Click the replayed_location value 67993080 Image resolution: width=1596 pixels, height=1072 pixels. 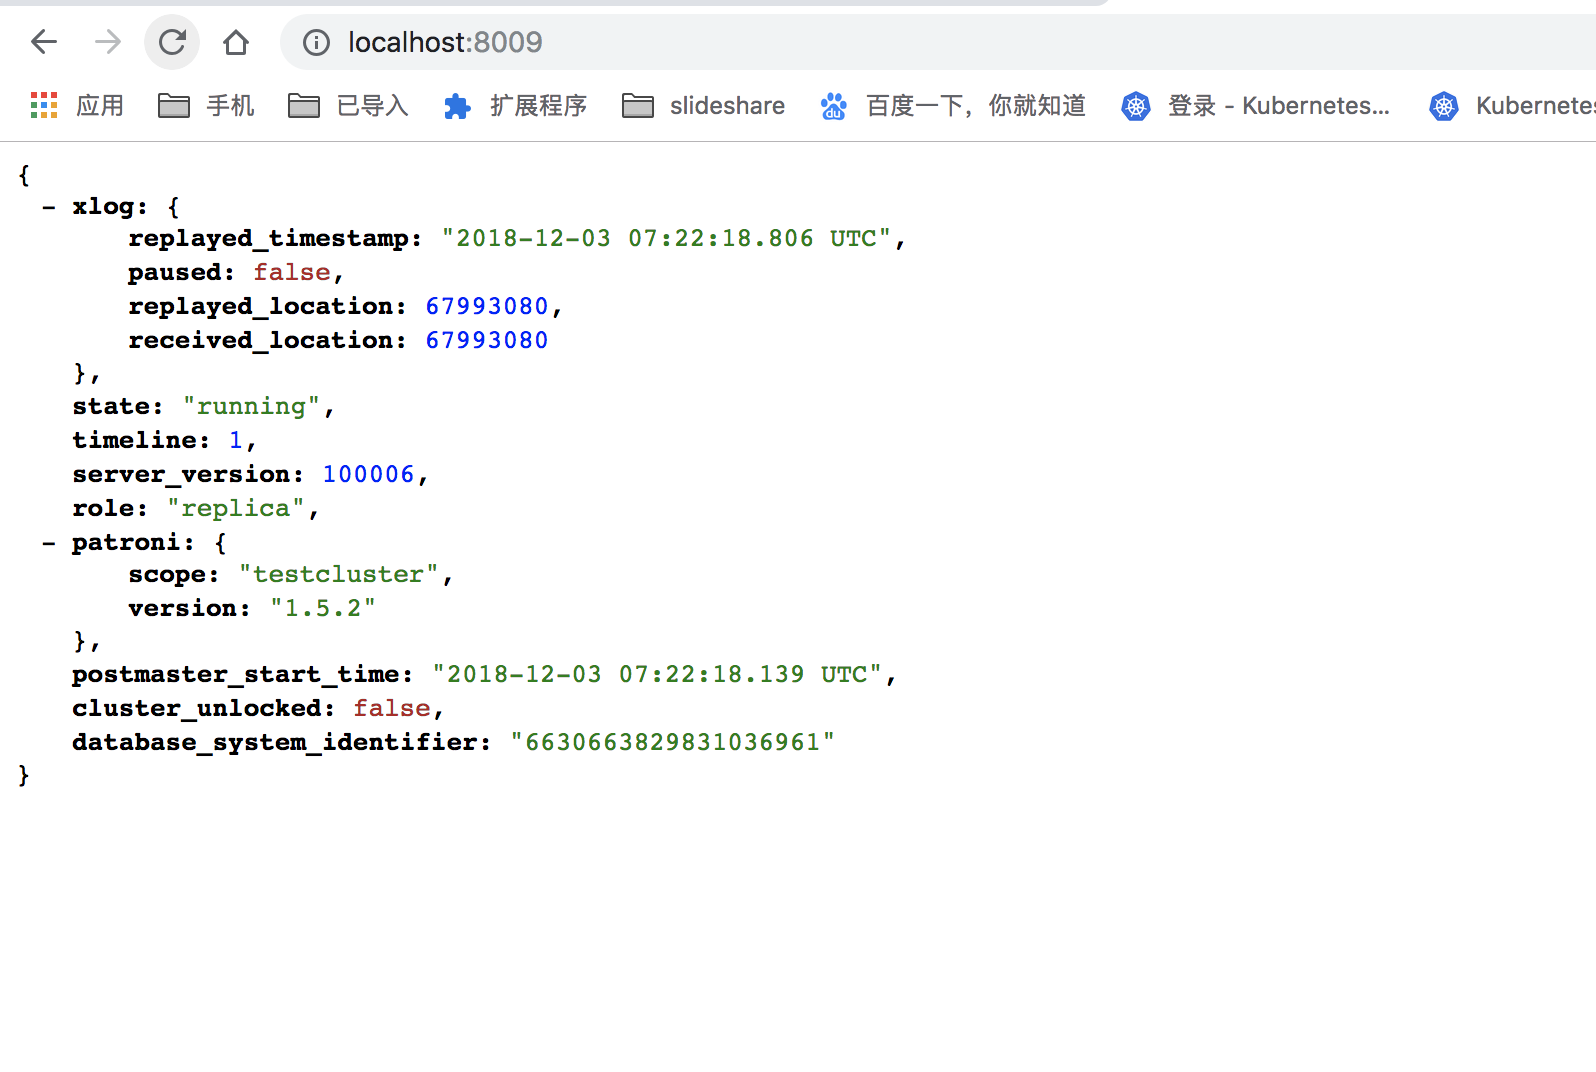(x=487, y=306)
